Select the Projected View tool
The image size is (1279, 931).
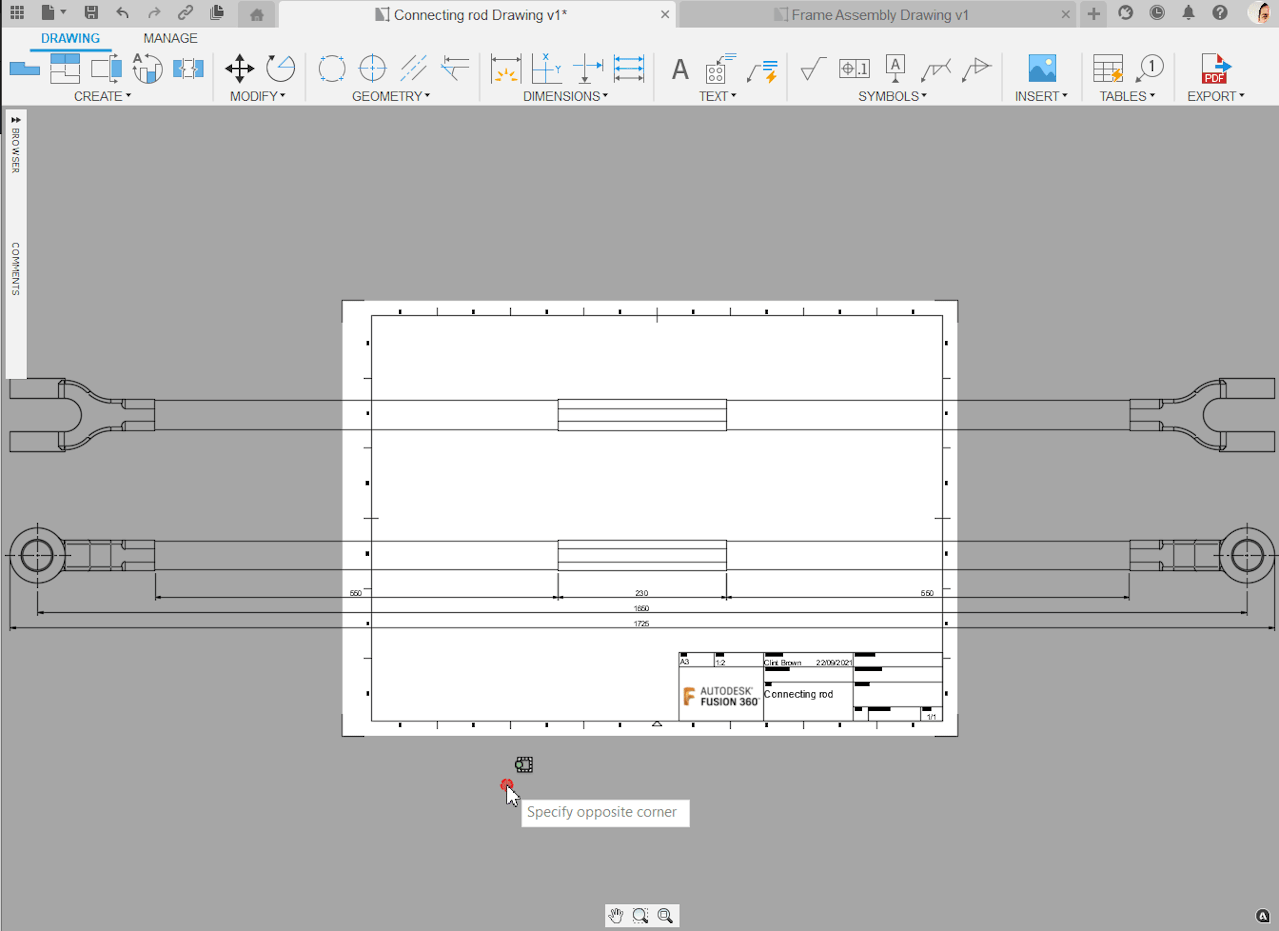(x=65, y=69)
